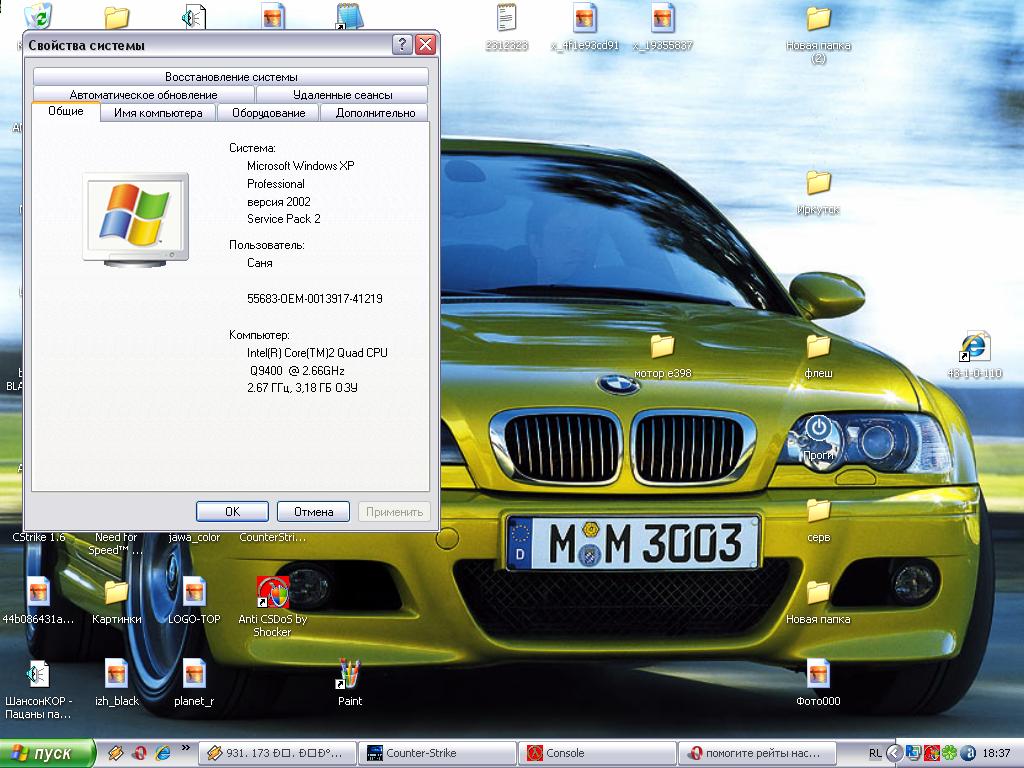Click the first quick launch icon
Image resolution: width=1024 pixels, height=768 pixels.
[116, 753]
